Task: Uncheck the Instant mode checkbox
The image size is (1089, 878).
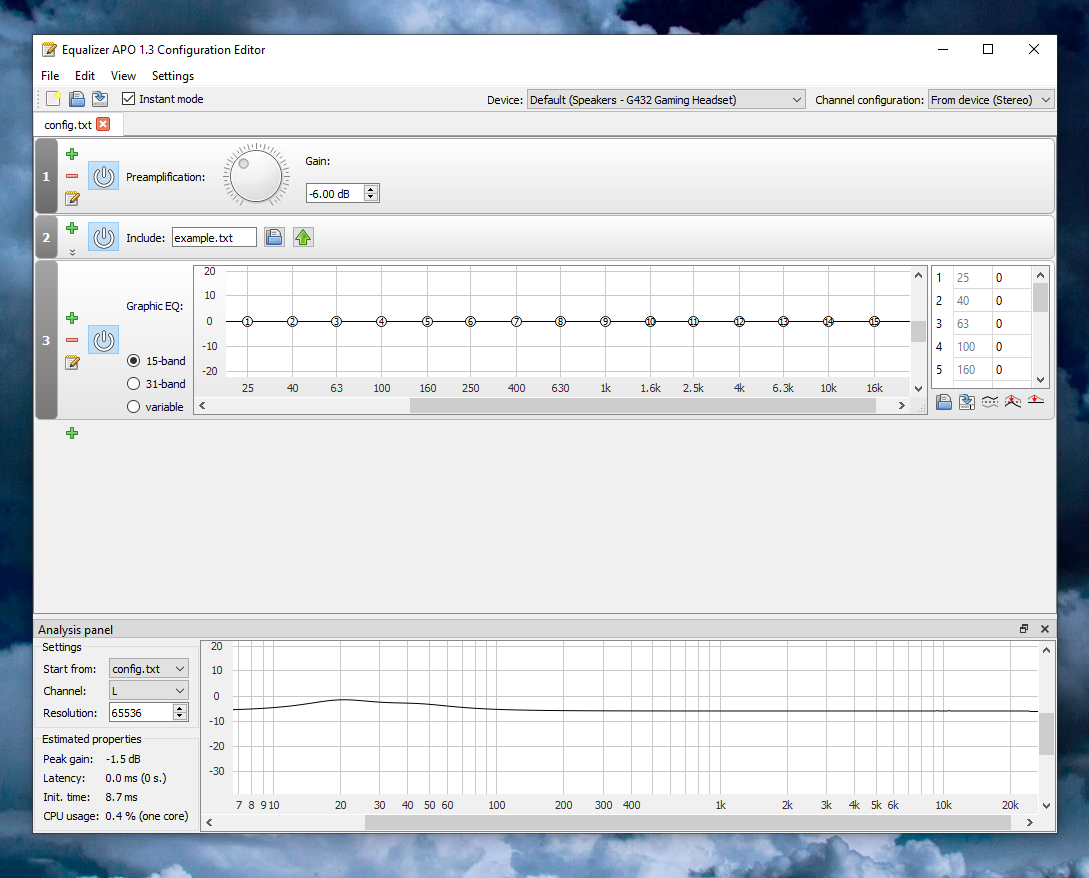Action: [x=129, y=99]
